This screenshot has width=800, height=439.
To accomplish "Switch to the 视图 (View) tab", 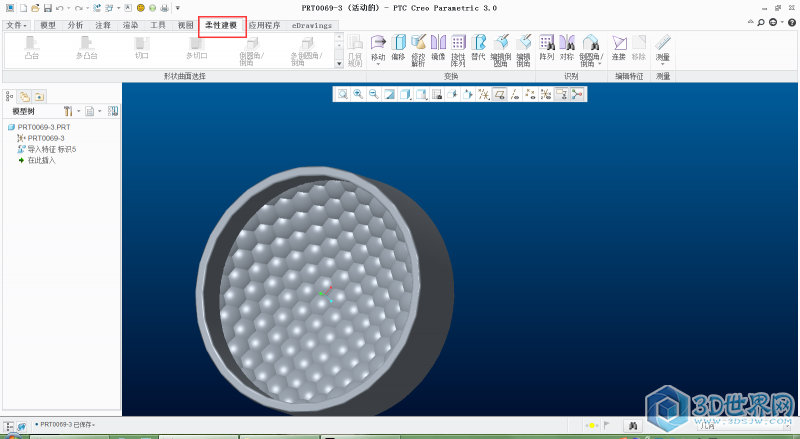I will point(186,25).
